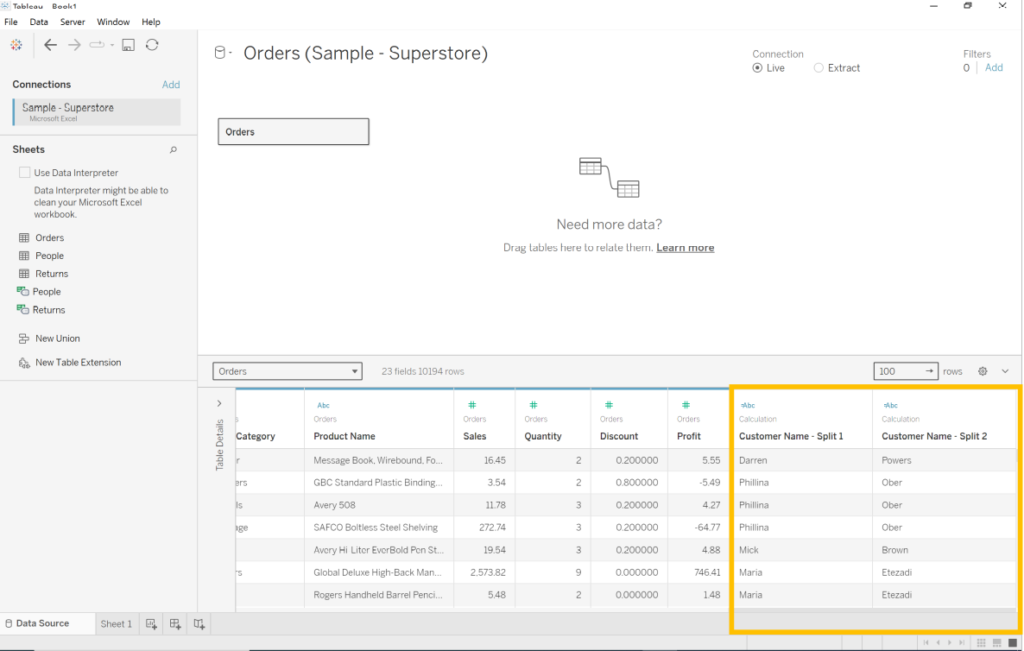This screenshot has height=651, width=1024.
Task: Click the rows count input field
Action: 906,372
